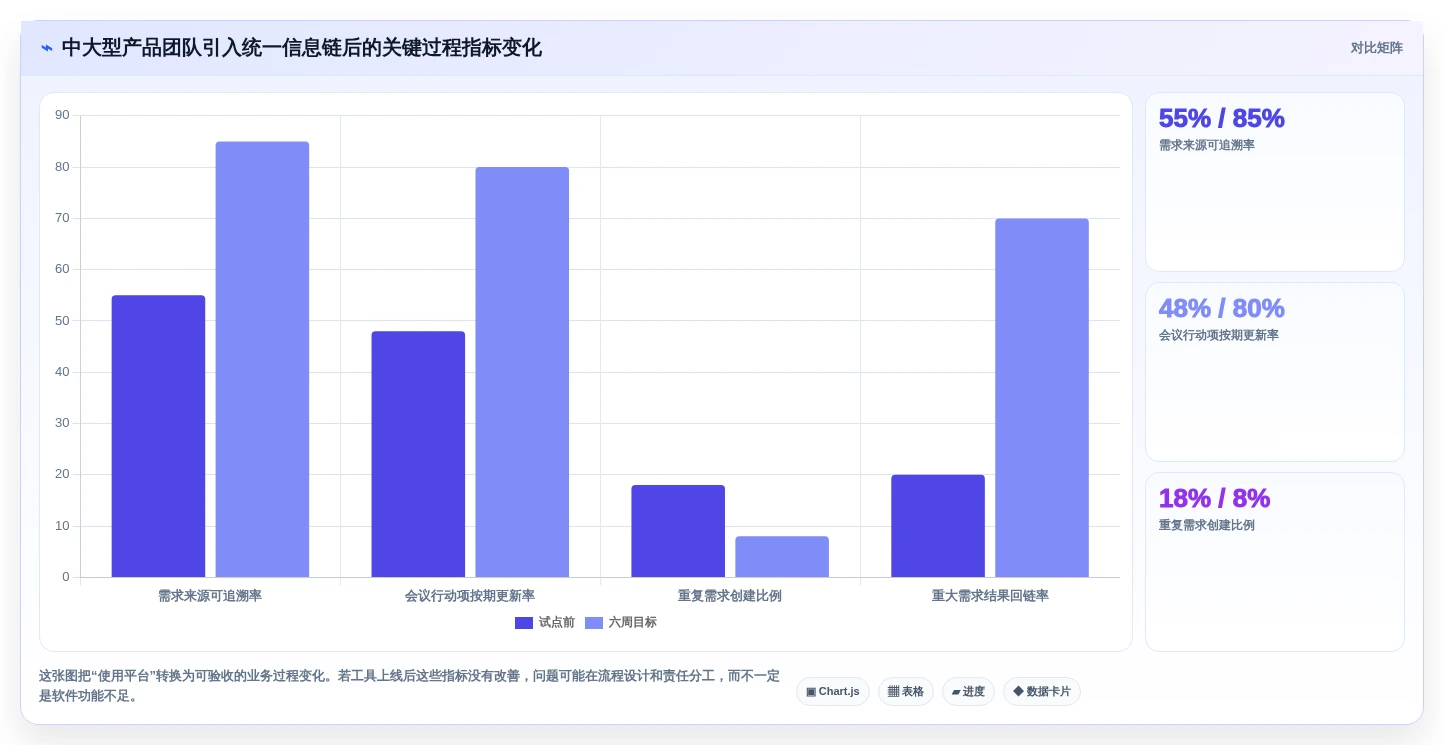Click the 会议行动项按期更新率 card caption
1444x745 pixels.
pyautogui.click(x=1219, y=335)
